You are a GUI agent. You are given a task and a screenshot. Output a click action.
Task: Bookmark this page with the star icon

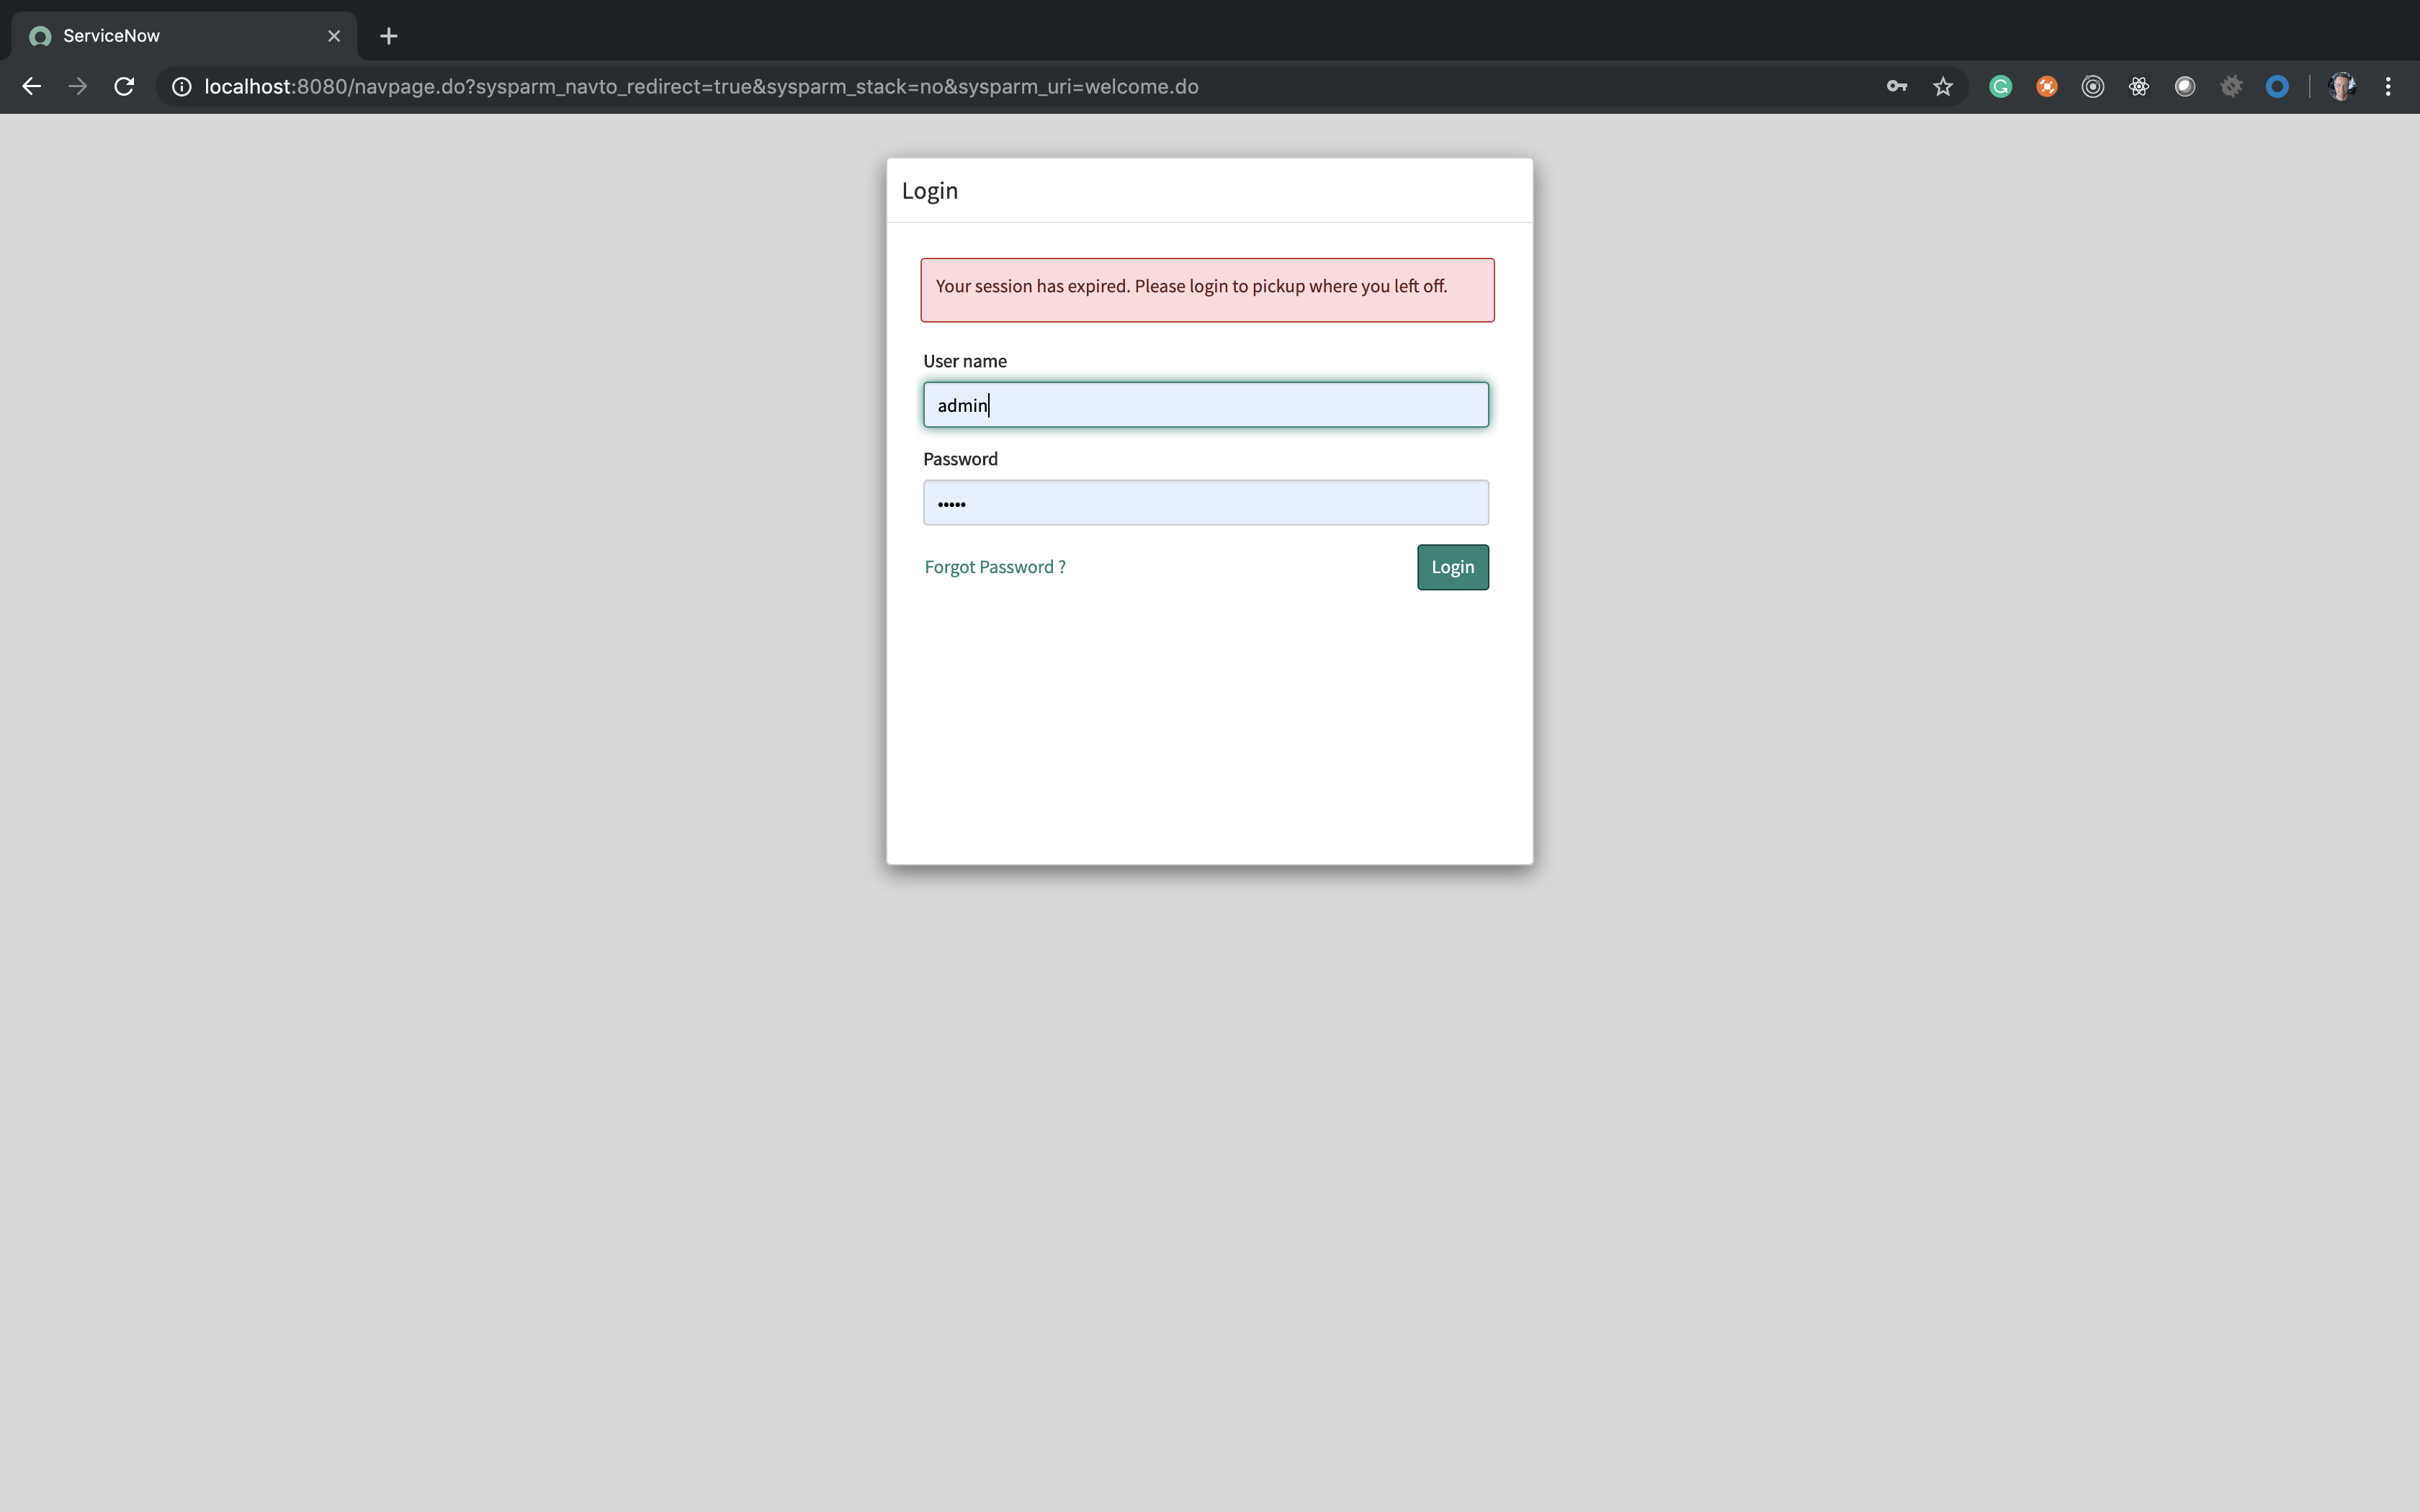[x=1943, y=87]
